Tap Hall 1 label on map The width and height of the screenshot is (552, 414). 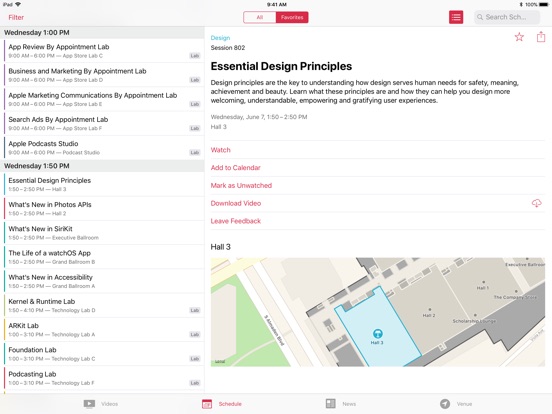click(483, 288)
